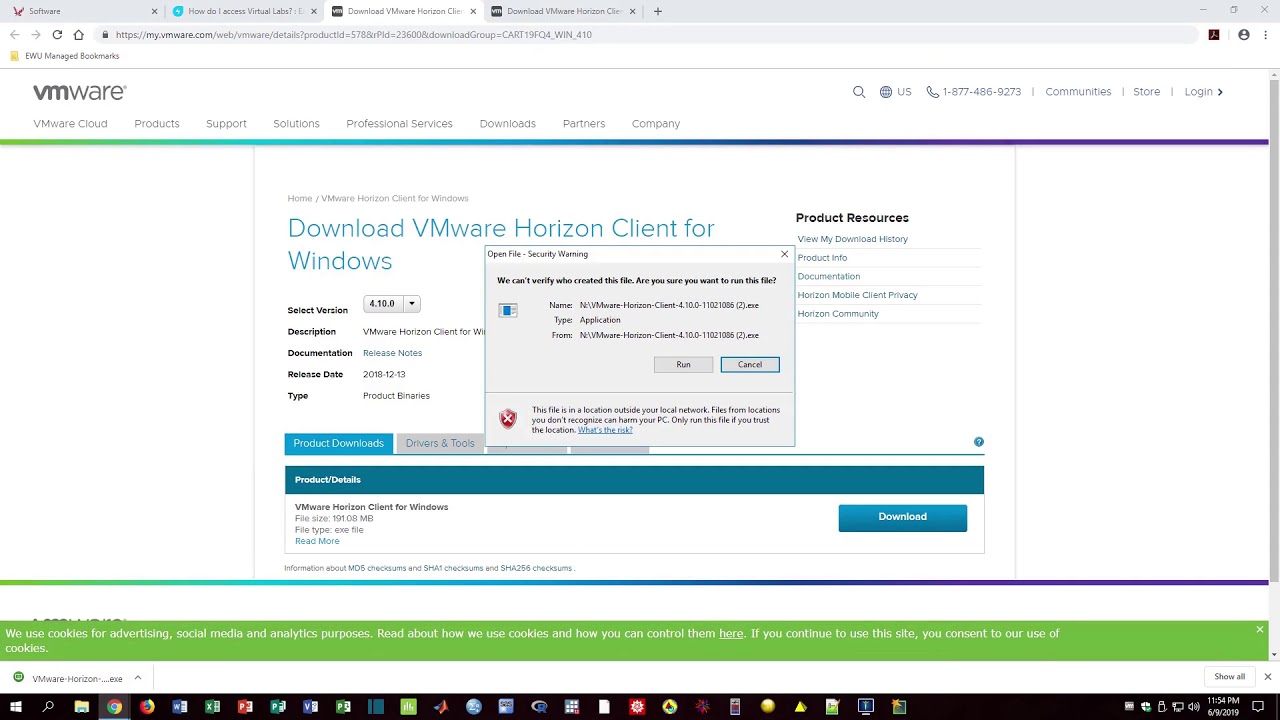This screenshot has width=1280, height=720.
Task: Open a new tab with plus button
Action: (x=657, y=11)
